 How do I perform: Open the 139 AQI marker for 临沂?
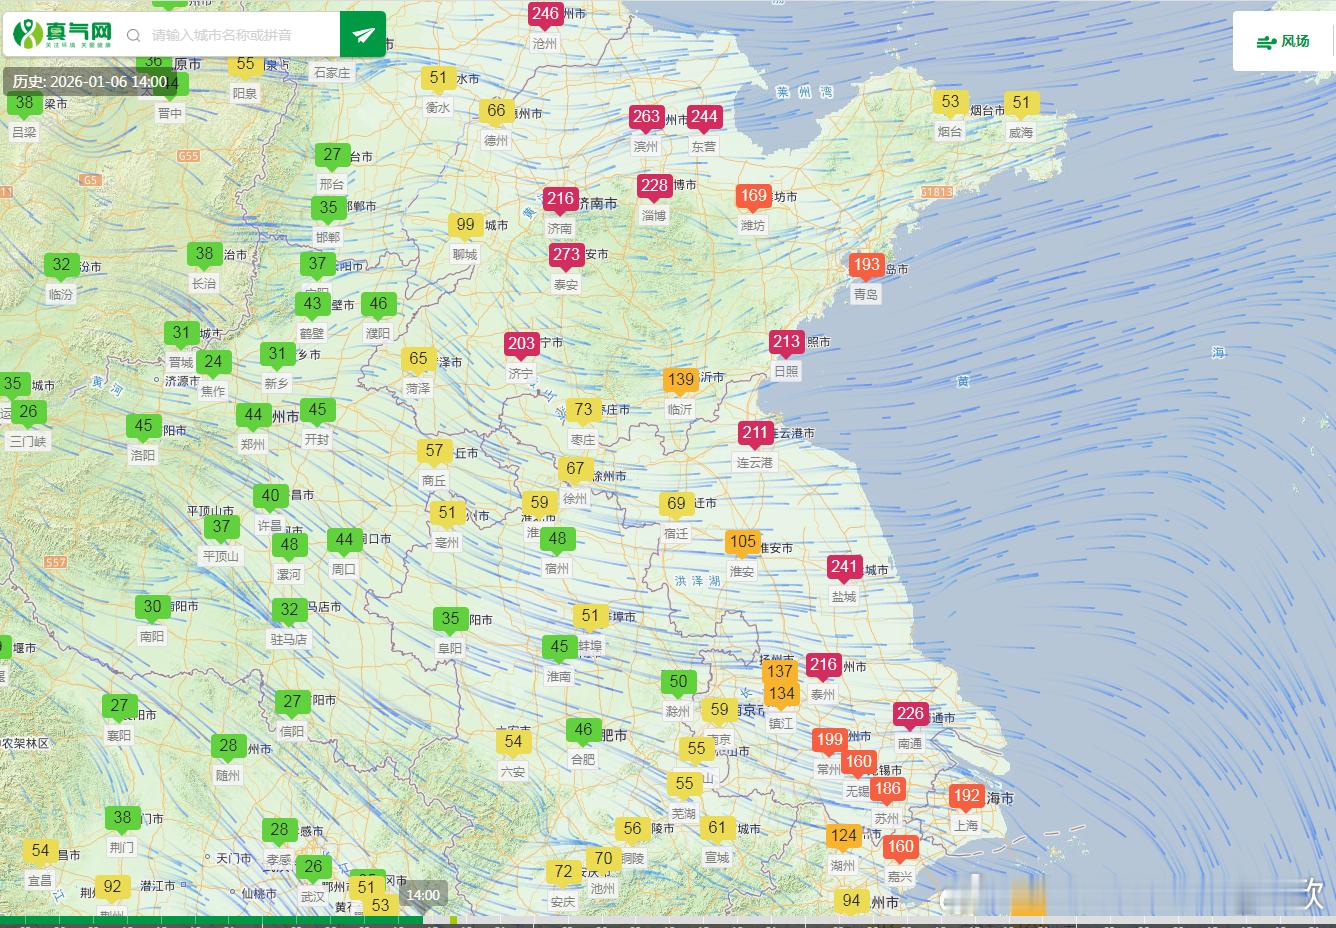[x=681, y=379]
